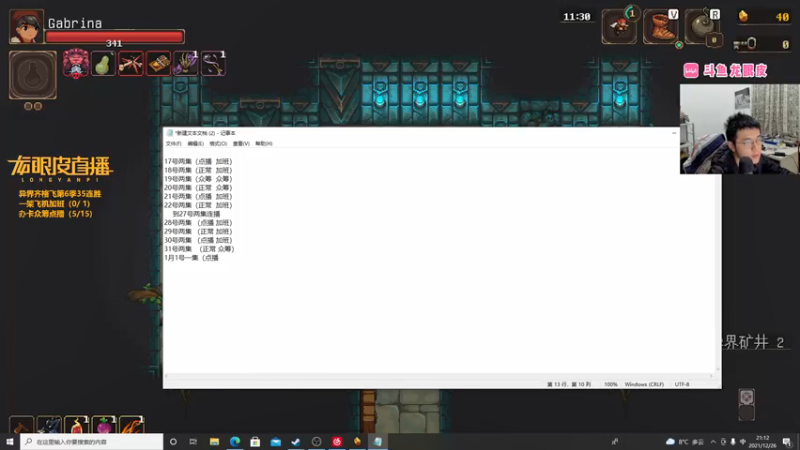Open the Notepad 查看(V) menu
The image size is (800, 450).
pyautogui.click(x=241, y=143)
